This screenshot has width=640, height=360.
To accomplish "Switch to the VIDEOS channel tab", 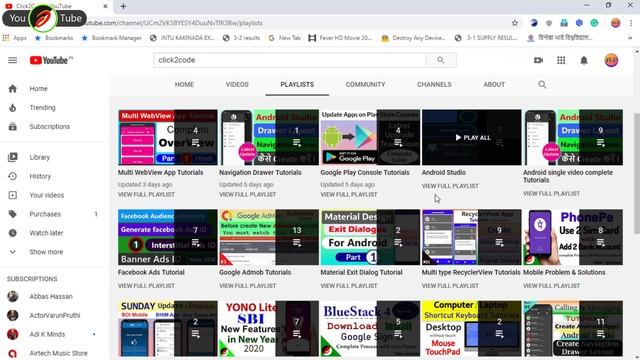I will point(237,84).
